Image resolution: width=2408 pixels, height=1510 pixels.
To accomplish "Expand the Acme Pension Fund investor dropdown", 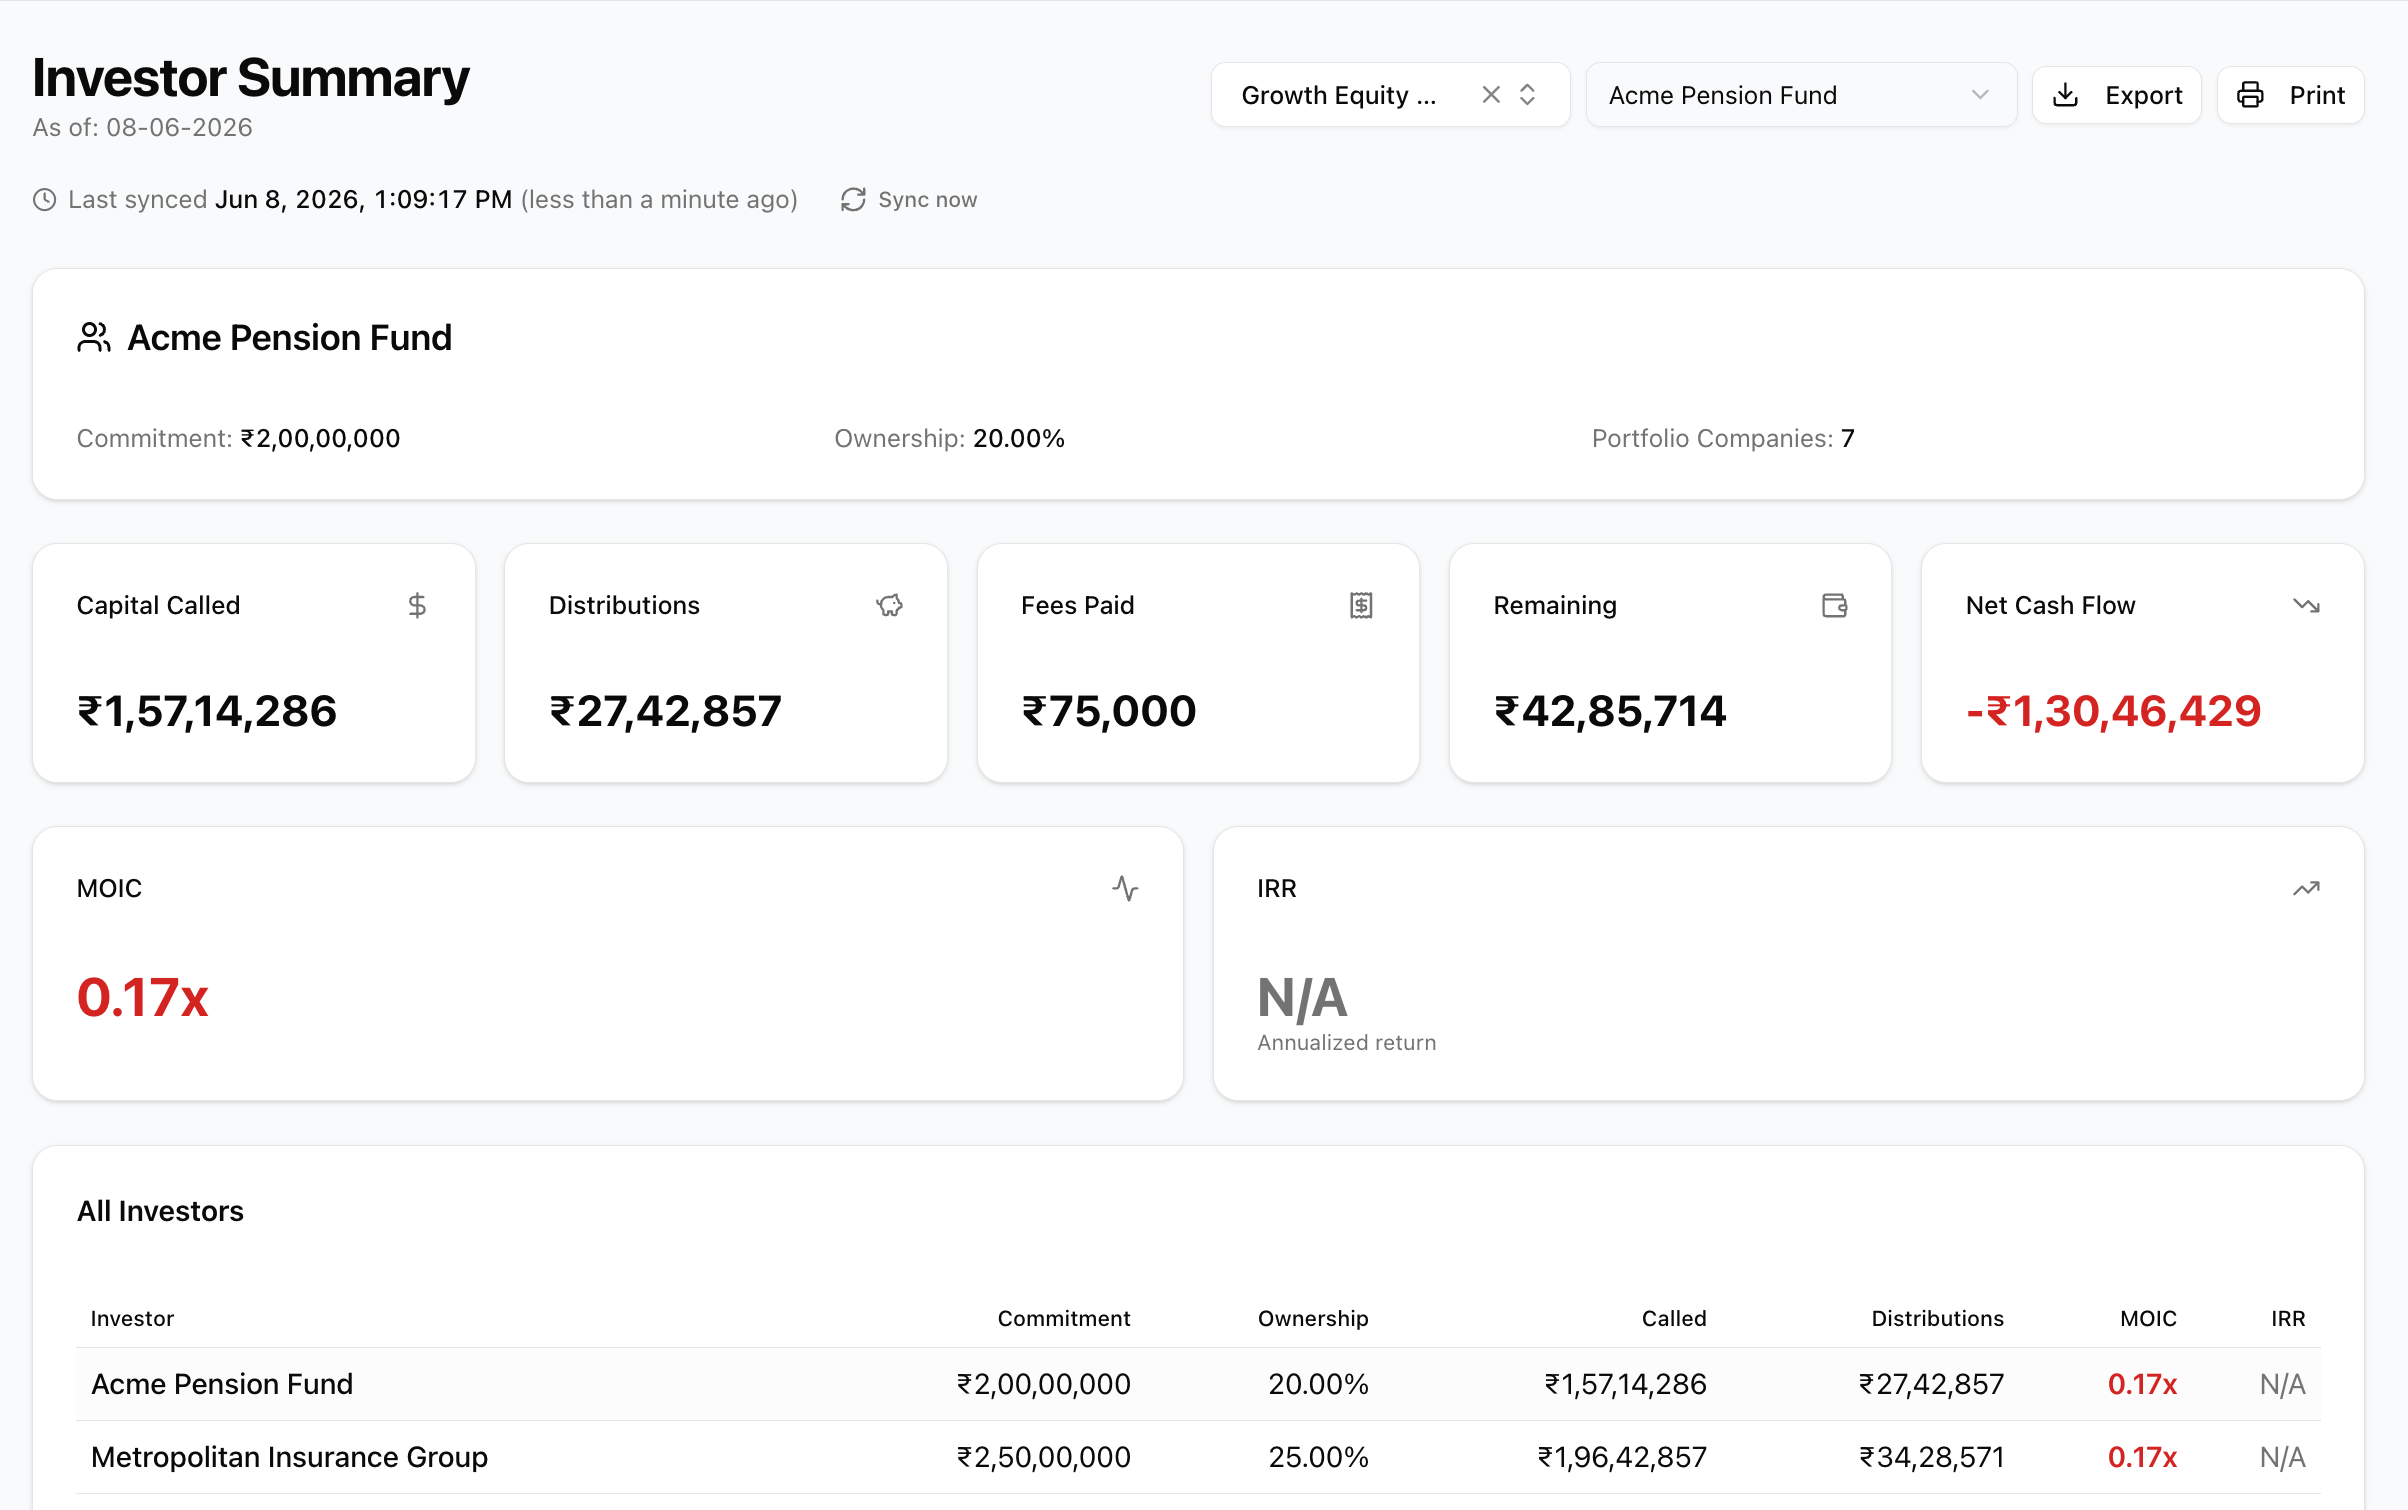I will (x=1801, y=95).
